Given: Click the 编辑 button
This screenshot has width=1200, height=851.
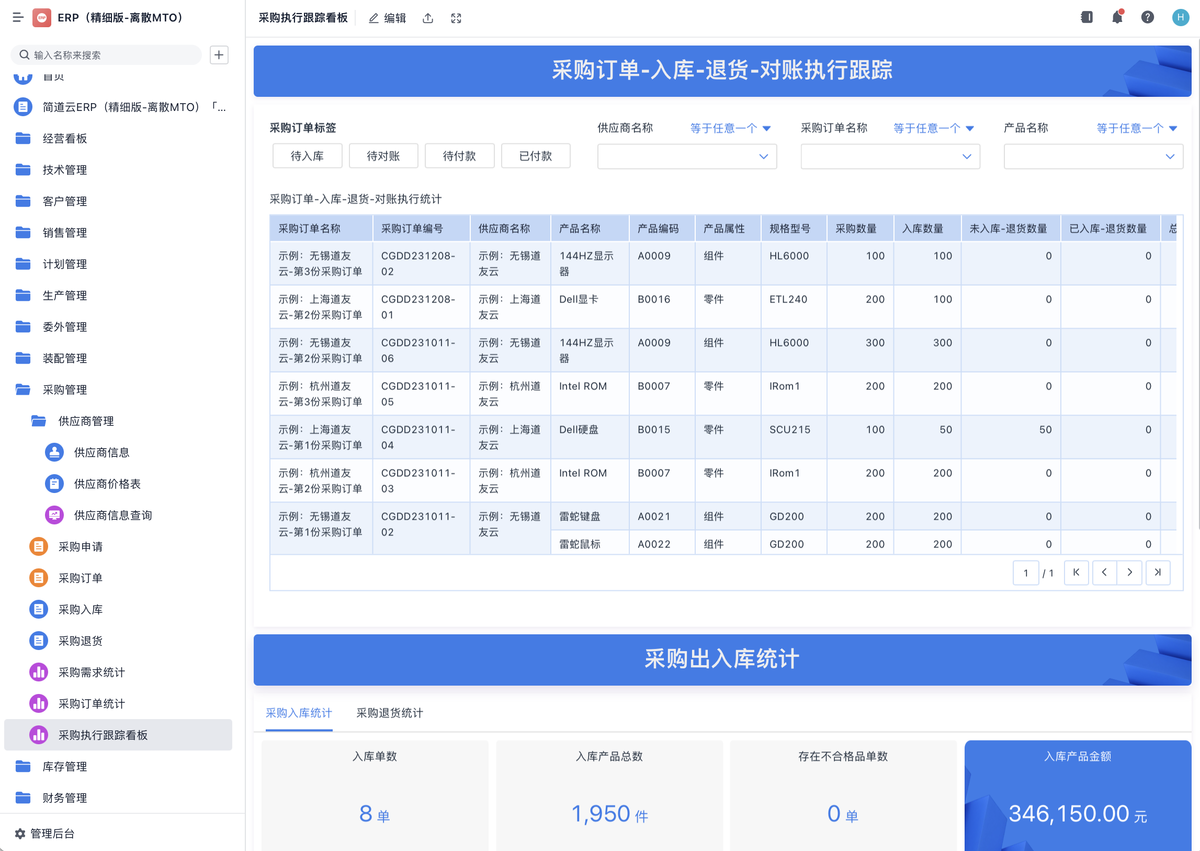Looking at the screenshot, I should pyautogui.click(x=387, y=18).
